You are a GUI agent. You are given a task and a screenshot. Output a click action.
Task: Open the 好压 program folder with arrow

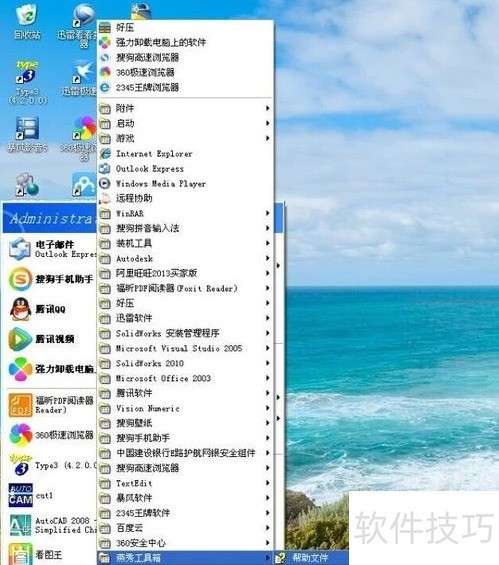point(185,303)
